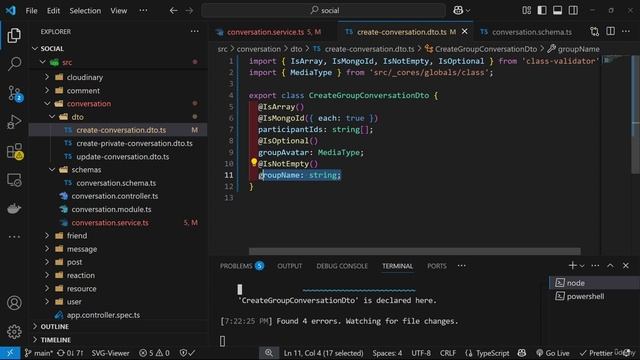Go forward with the right arrow

(x=189, y=10)
